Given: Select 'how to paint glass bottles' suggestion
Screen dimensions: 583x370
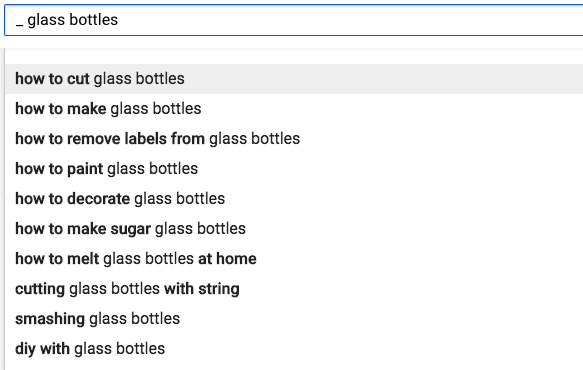Looking at the screenshot, I should [294, 169].
